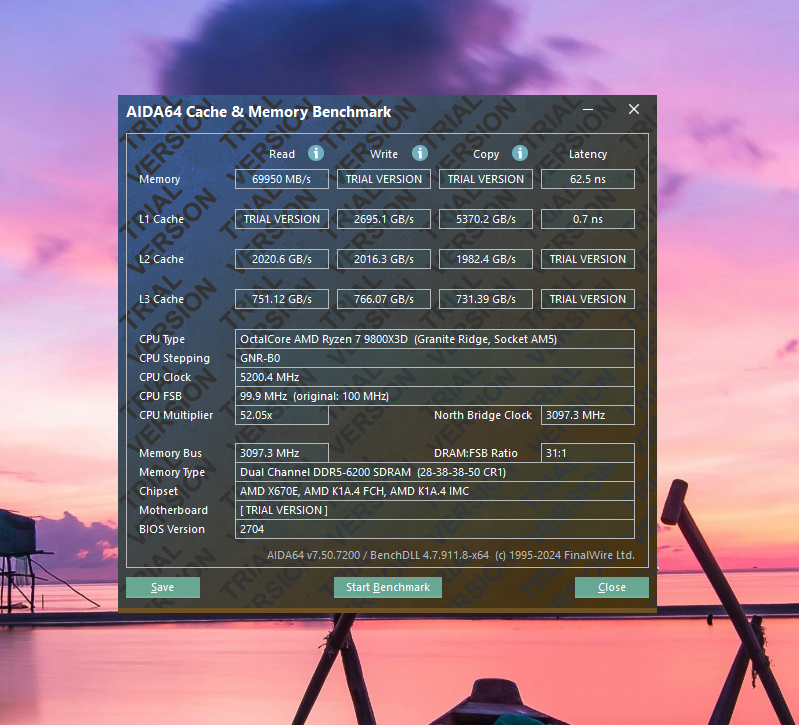The height and width of the screenshot is (725, 799).
Task: Click the Copy column header
Action: (486, 154)
